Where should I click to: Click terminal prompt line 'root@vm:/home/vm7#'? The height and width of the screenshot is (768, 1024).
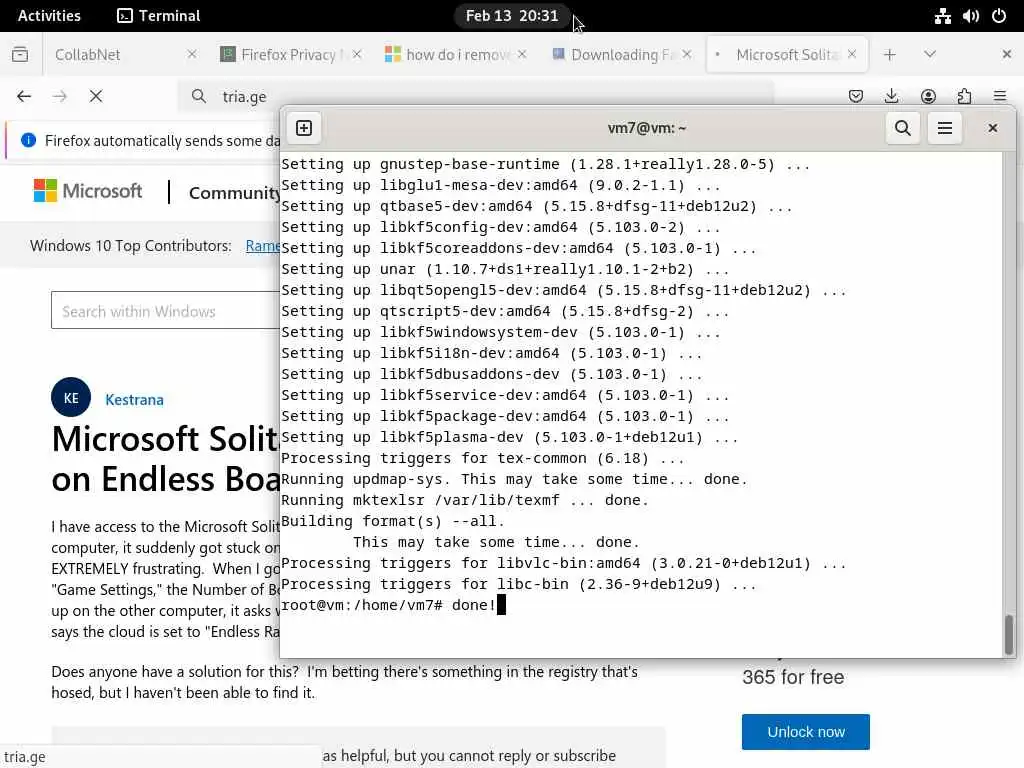tap(362, 605)
